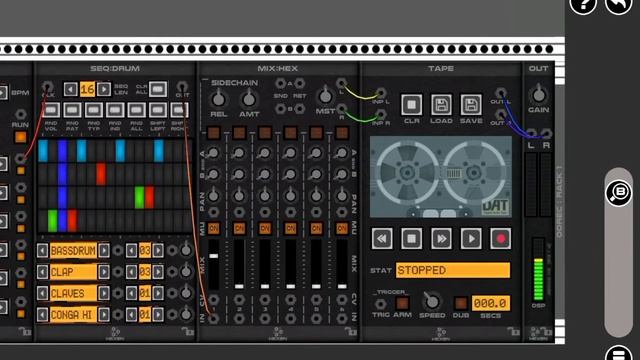Click the TRIG input jack on tape module

coord(380,304)
